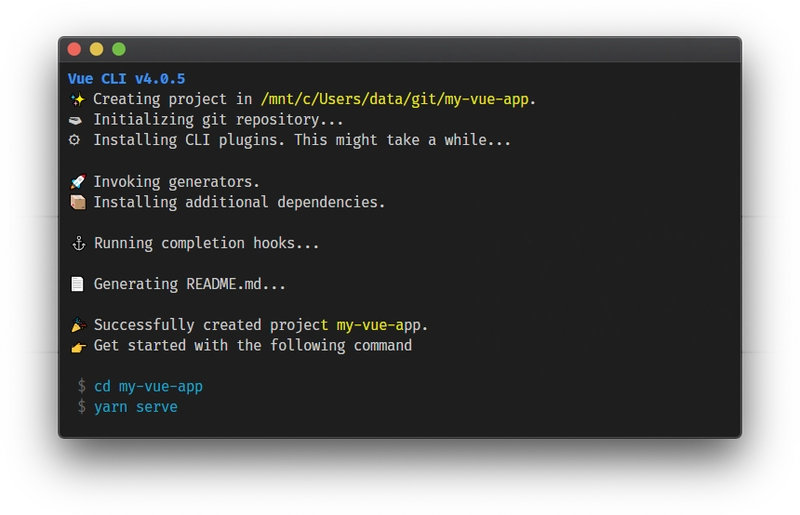Click the pointing hand emoji beside Get started

pyautogui.click(x=78, y=347)
